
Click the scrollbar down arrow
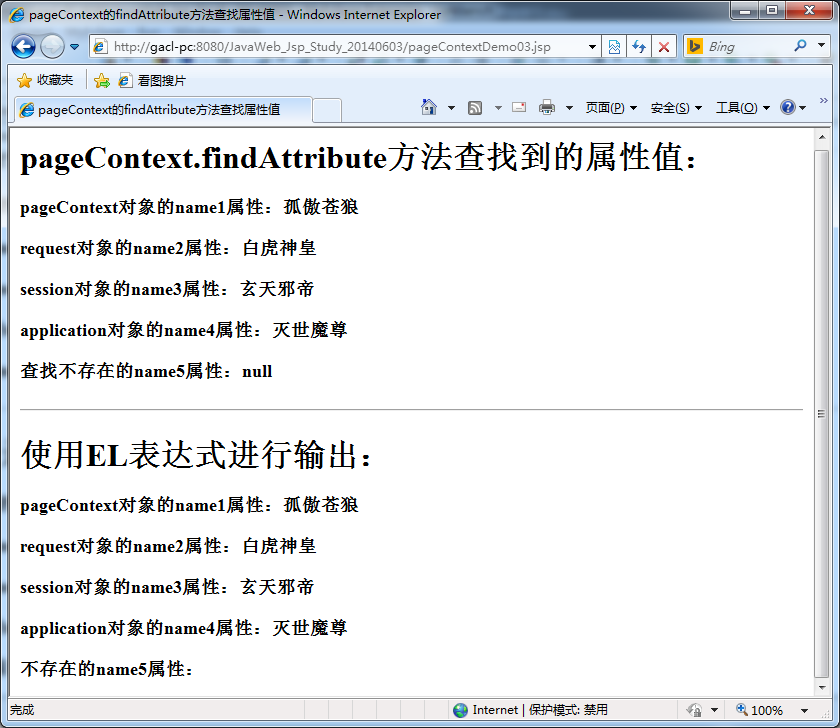(822, 687)
